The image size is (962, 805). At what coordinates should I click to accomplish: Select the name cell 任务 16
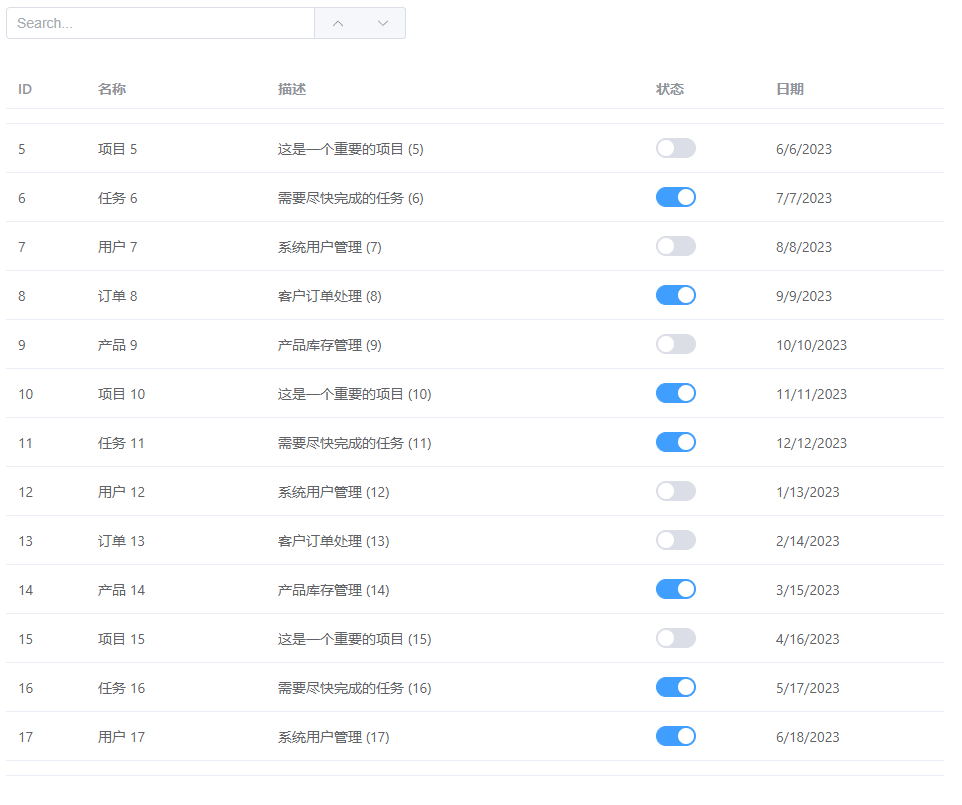(x=121, y=688)
